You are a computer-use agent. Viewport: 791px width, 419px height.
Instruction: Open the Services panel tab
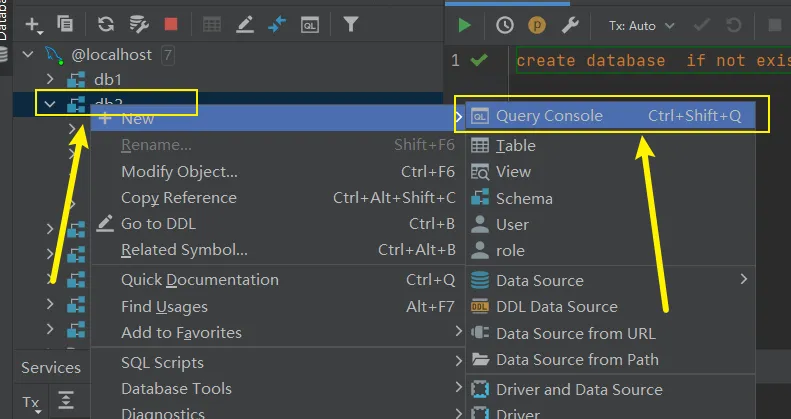(50, 367)
